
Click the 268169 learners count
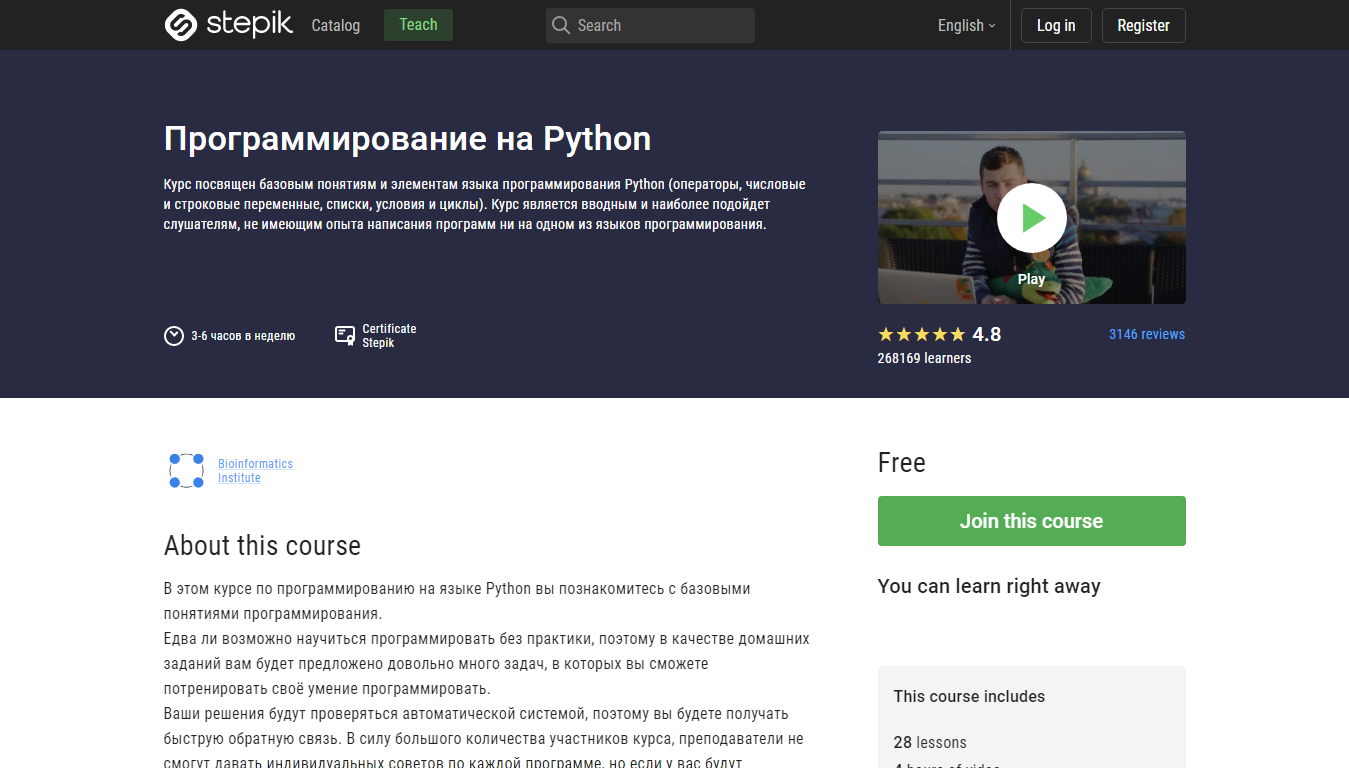924,357
